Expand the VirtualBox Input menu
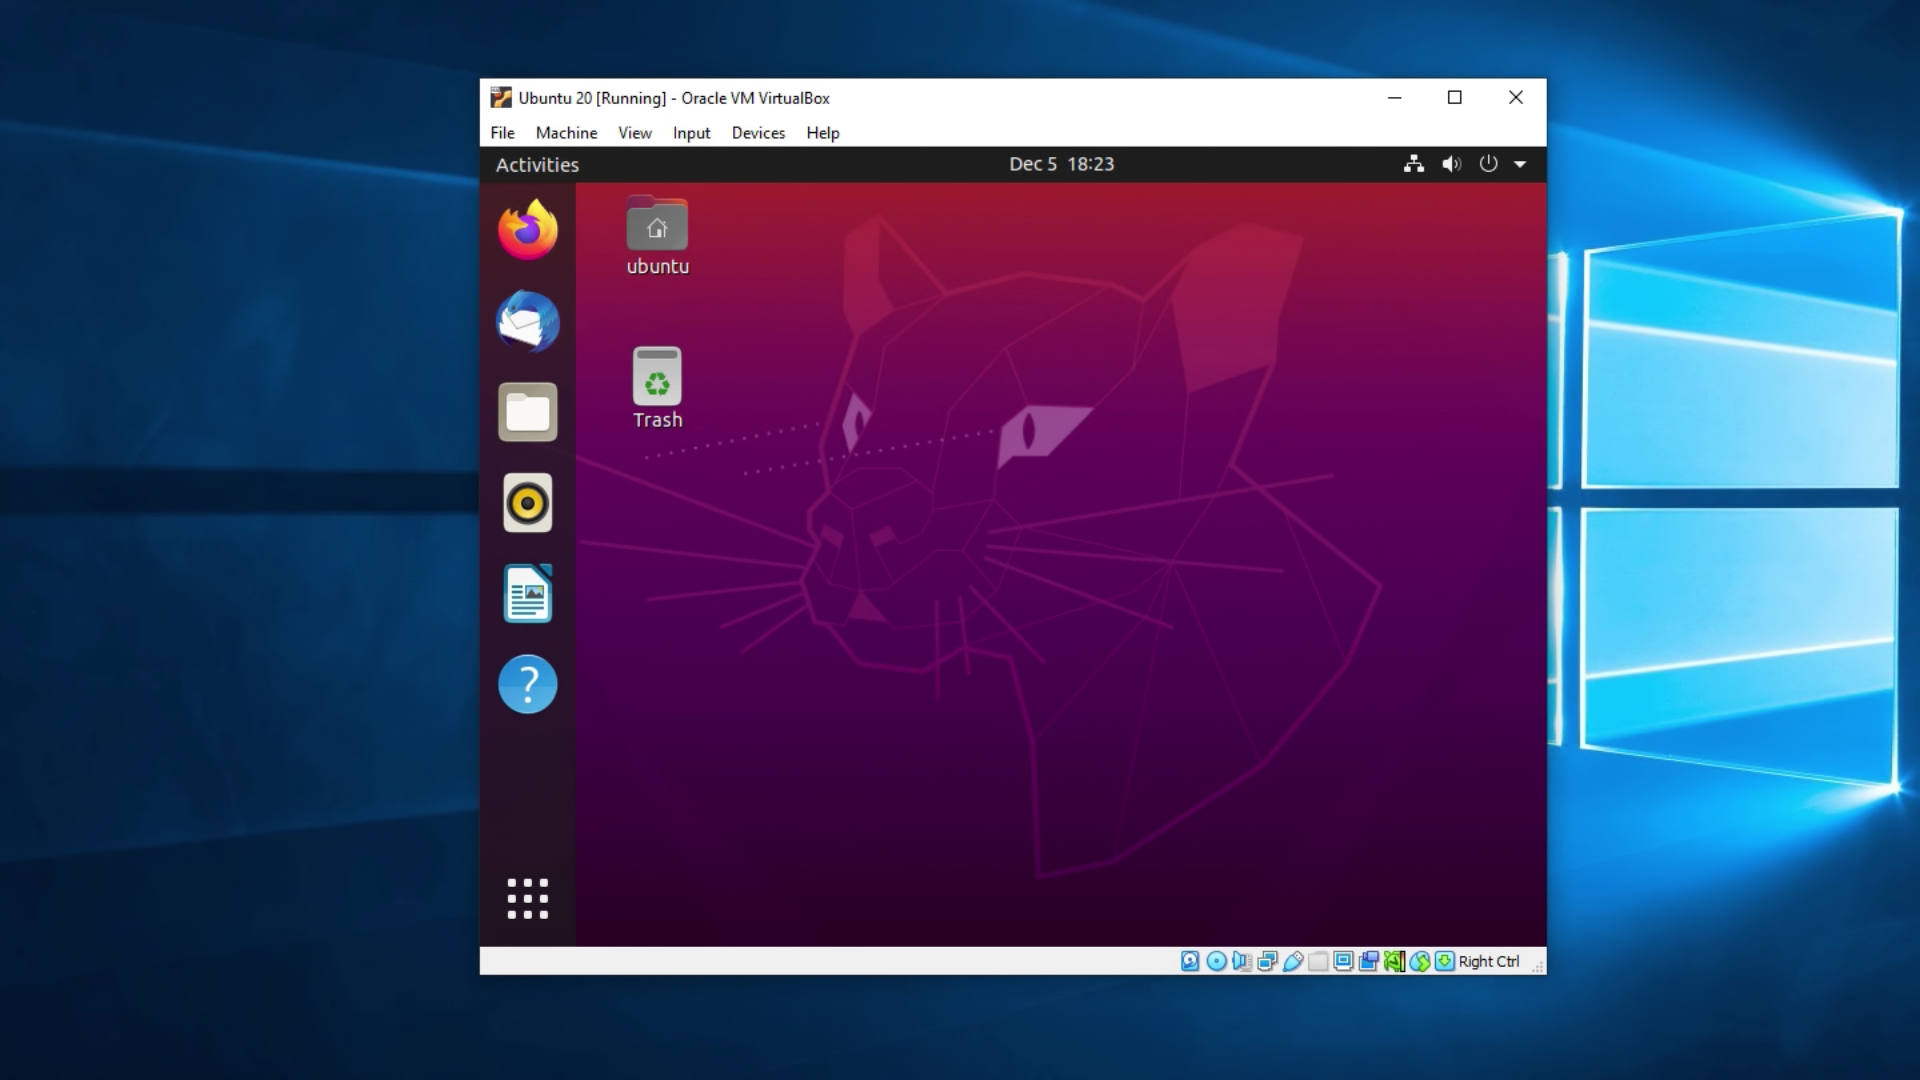The height and width of the screenshot is (1080, 1920). pos(691,133)
